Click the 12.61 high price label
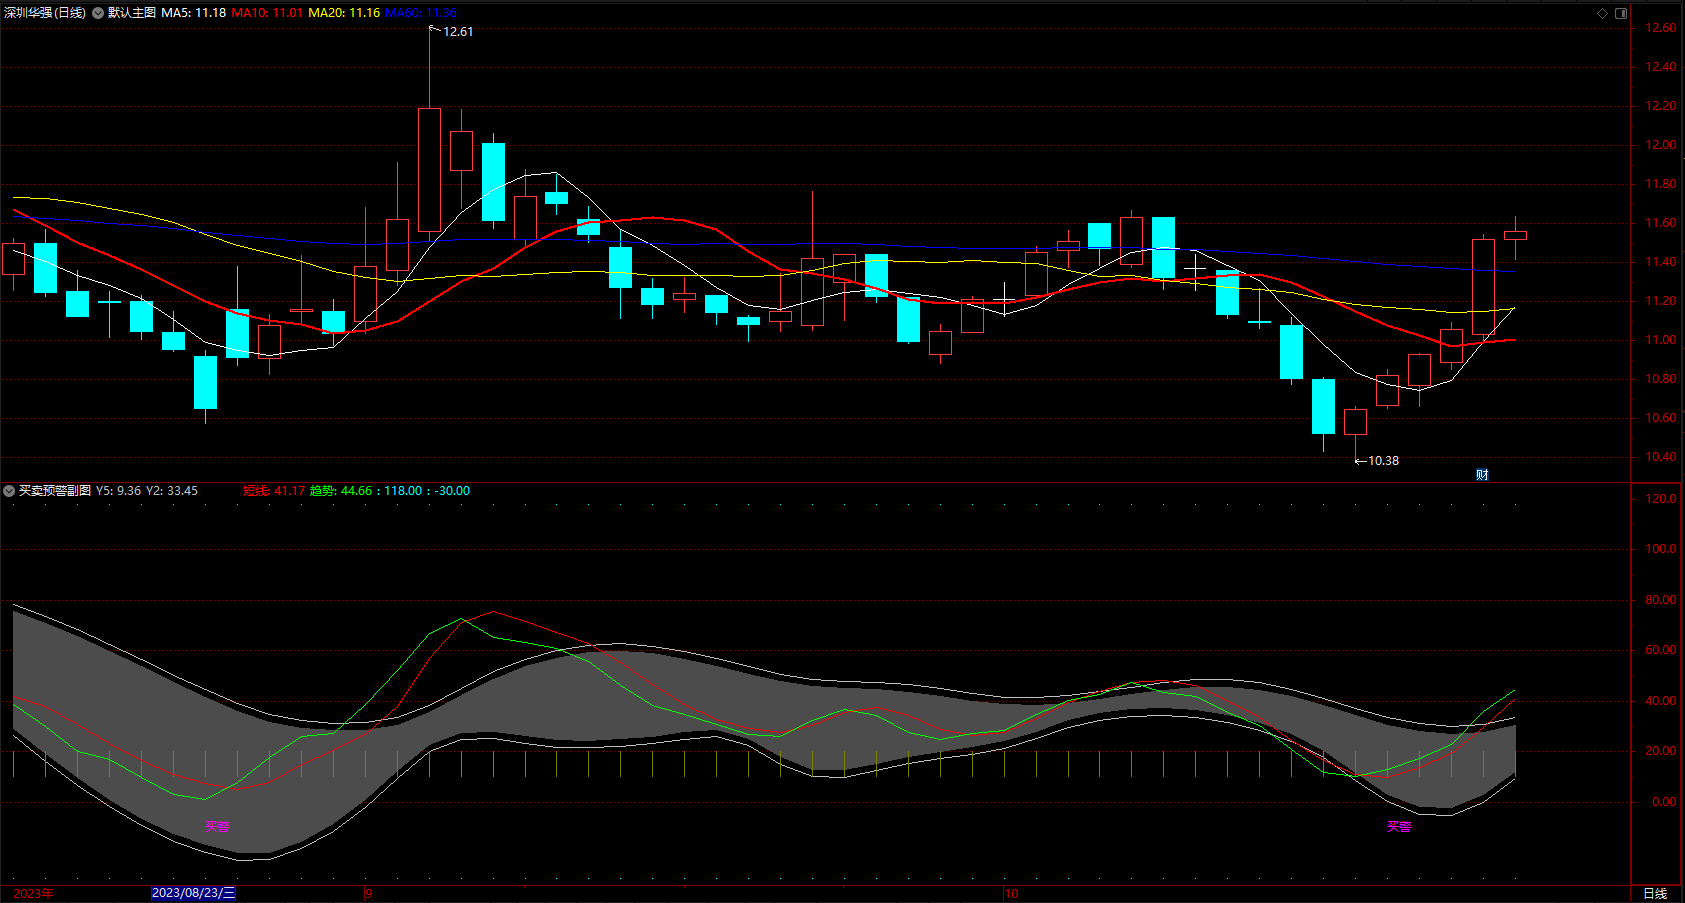1685x903 pixels. coord(458,32)
